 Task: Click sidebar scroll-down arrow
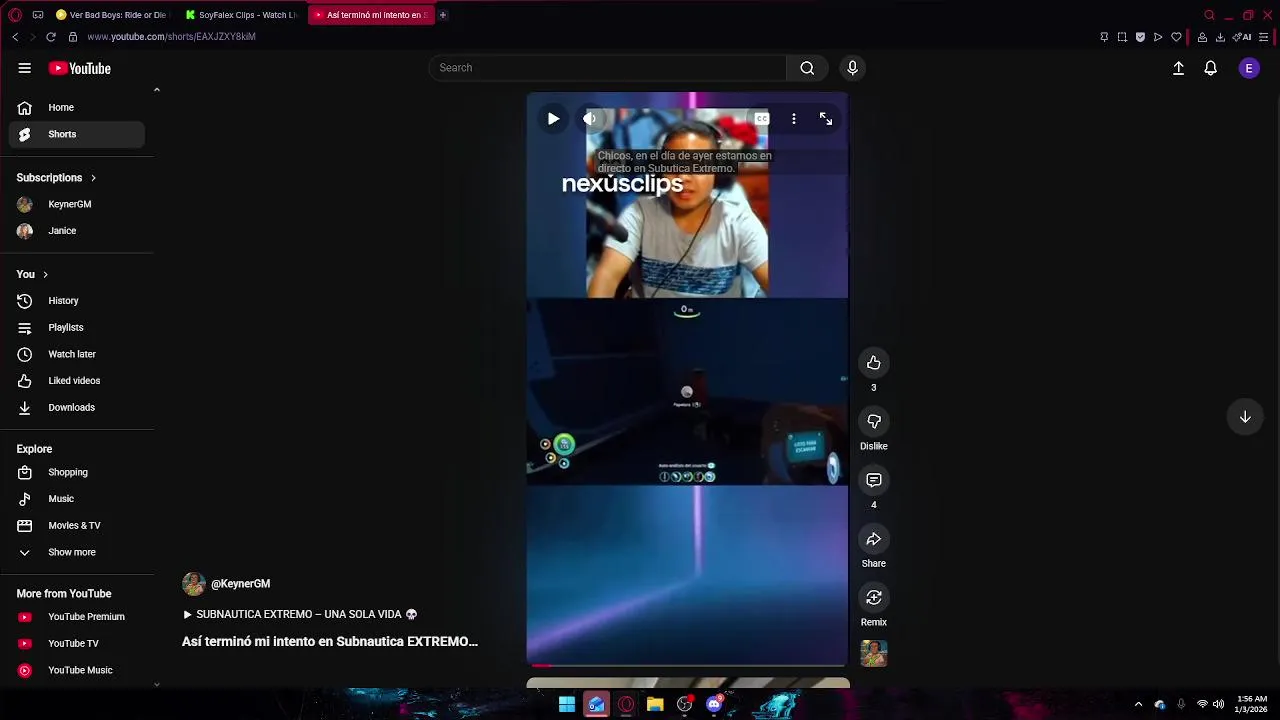point(156,685)
